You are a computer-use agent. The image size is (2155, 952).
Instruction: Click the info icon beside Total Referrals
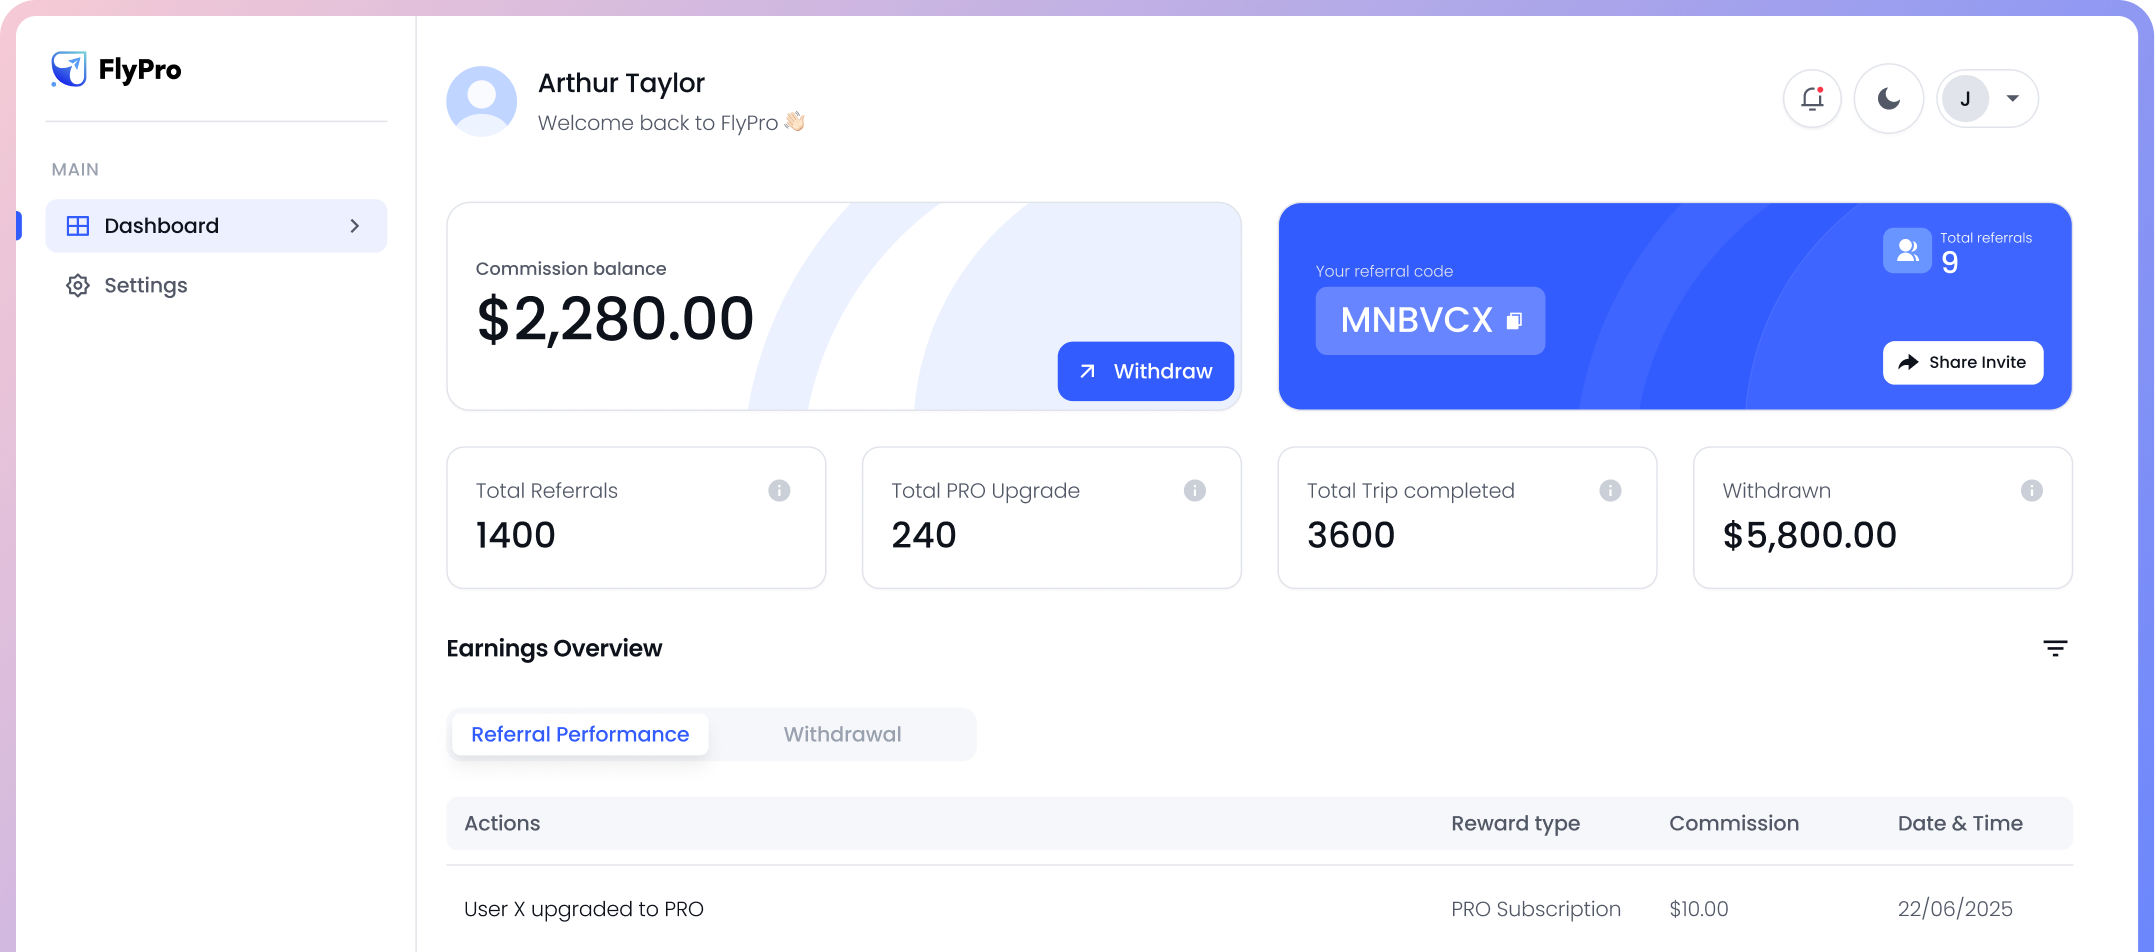click(779, 490)
